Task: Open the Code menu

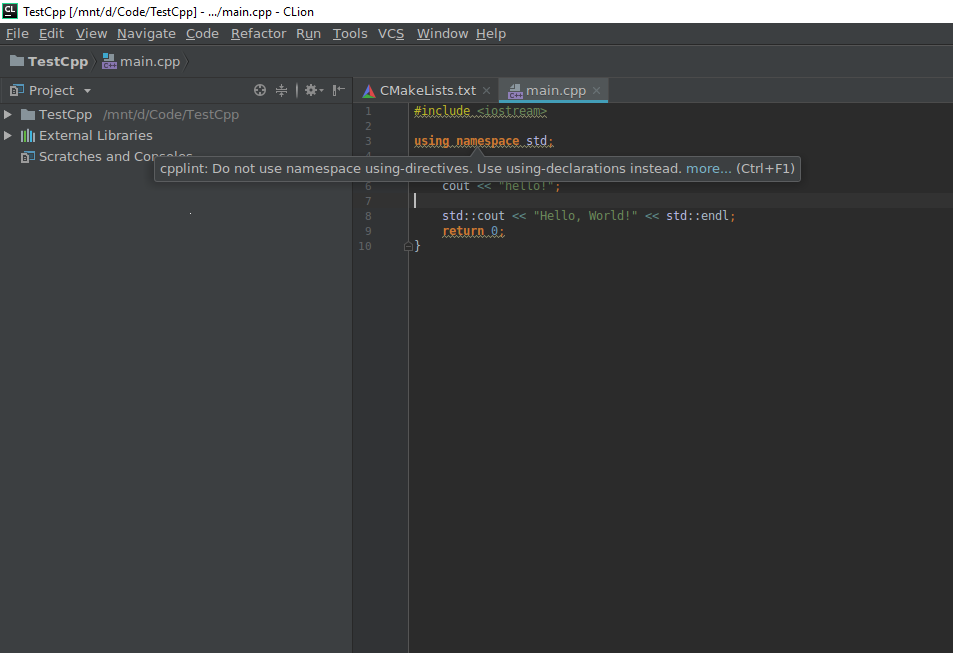Action: pyautogui.click(x=202, y=33)
